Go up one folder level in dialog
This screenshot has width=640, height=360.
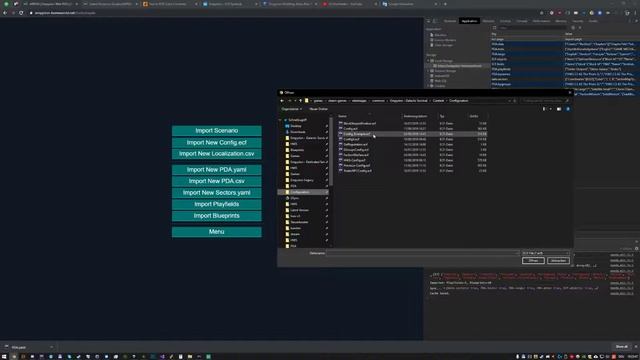pos(300,101)
